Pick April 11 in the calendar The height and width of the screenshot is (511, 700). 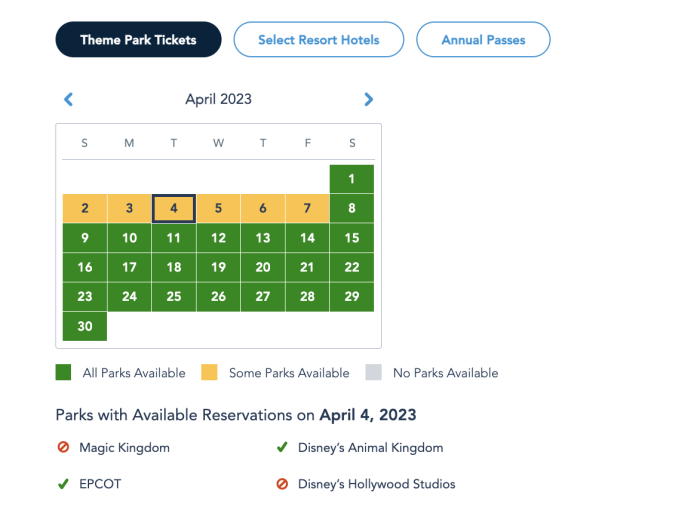pos(174,238)
